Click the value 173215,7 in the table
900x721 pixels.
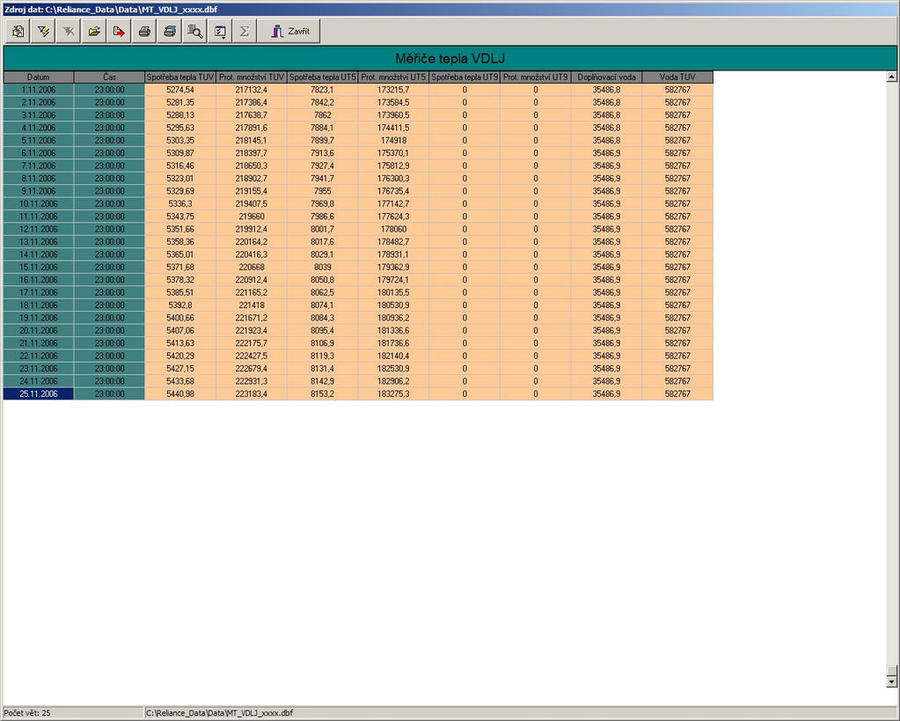click(393, 90)
